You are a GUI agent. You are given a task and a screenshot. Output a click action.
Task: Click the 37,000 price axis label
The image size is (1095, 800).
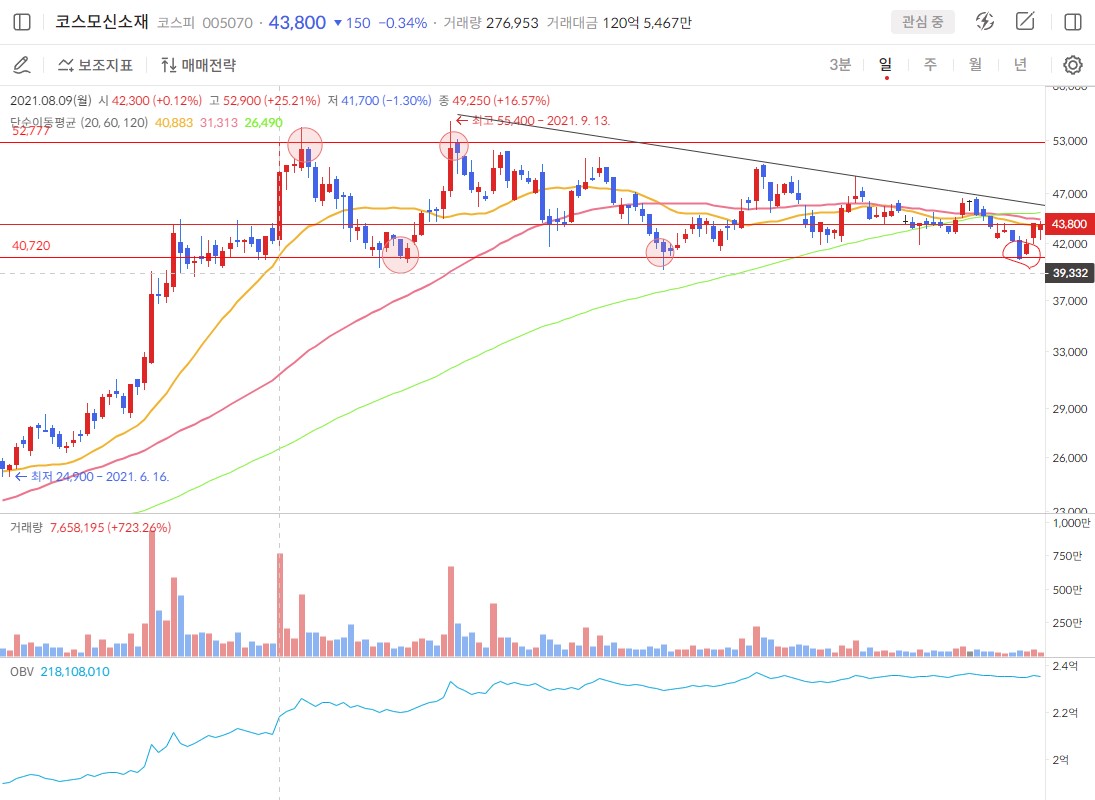tap(1070, 301)
